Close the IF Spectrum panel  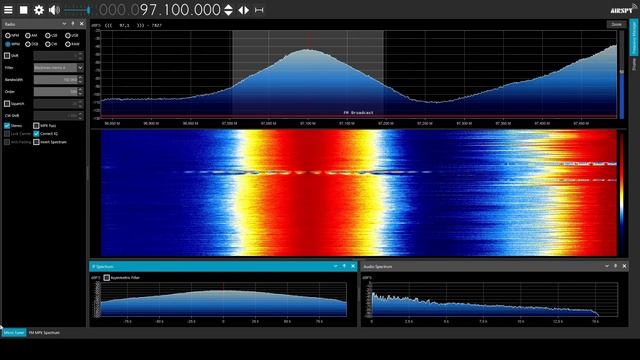click(x=353, y=266)
